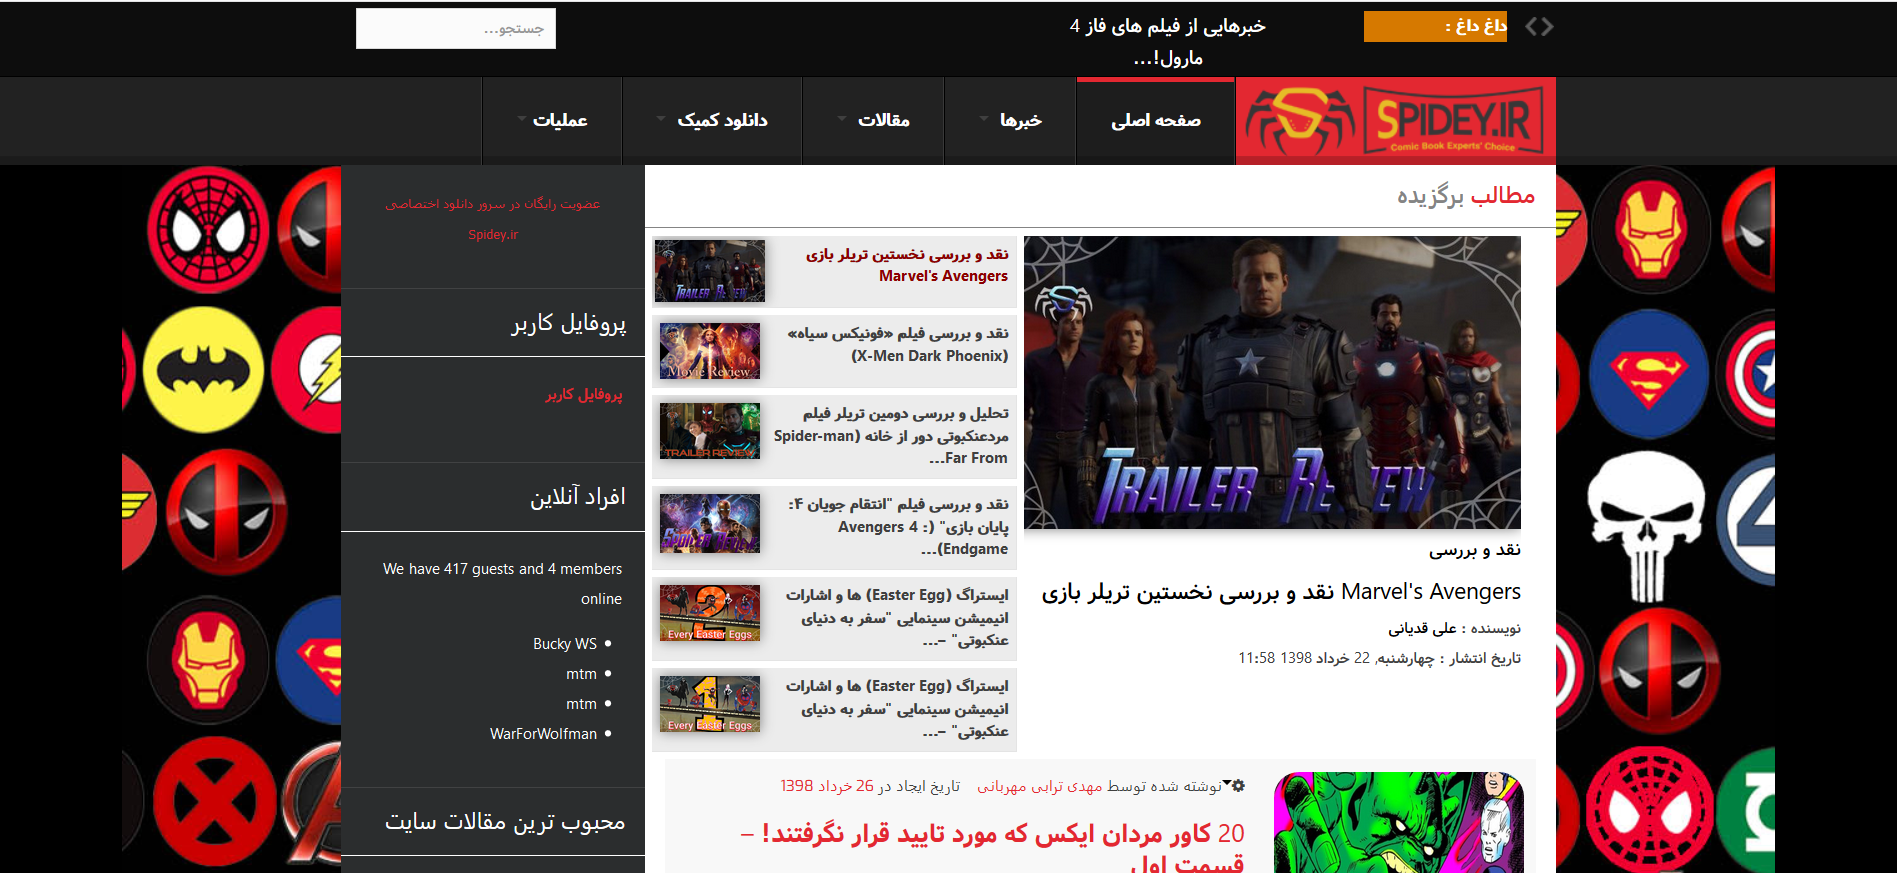
Task: Open the Spider-man Far From Home trailer analysis link
Action: click(891, 436)
